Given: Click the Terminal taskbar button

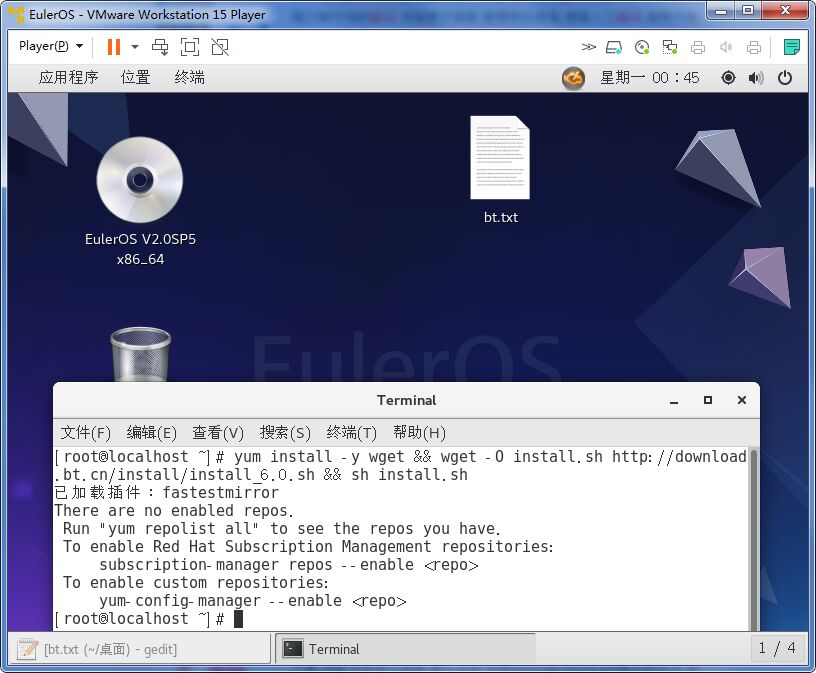Looking at the screenshot, I should [x=405, y=649].
